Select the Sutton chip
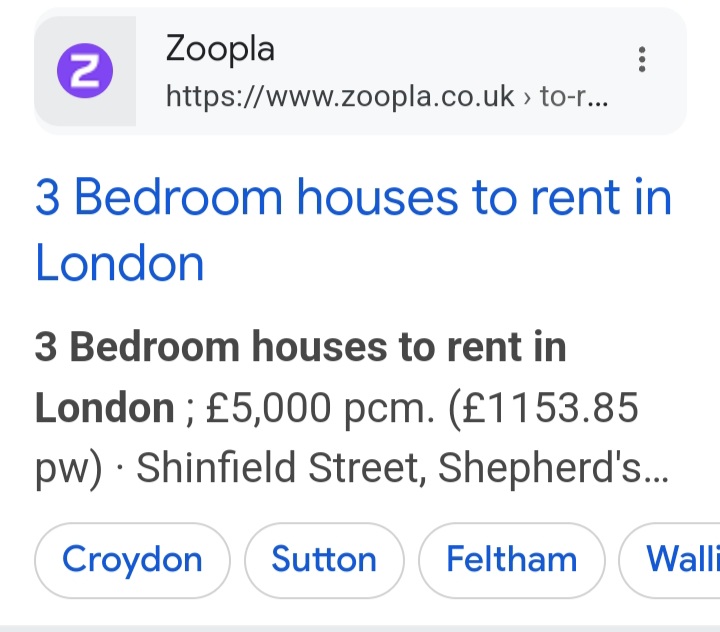This screenshot has height=632, width=720. [324, 559]
